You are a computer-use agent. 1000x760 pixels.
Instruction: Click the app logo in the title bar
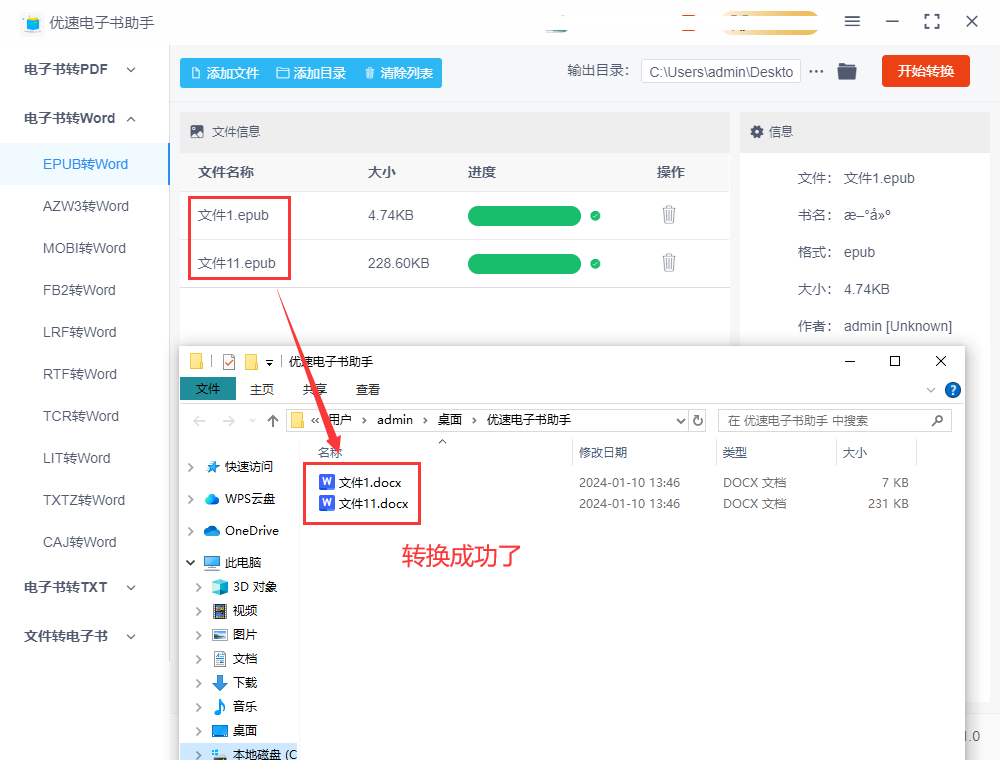click(32, 23)
